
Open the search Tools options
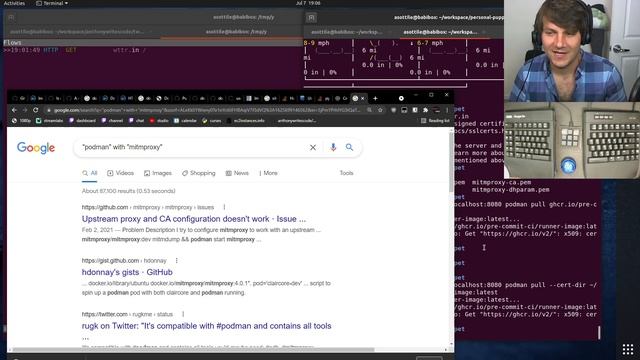click(x=346, y=173)
